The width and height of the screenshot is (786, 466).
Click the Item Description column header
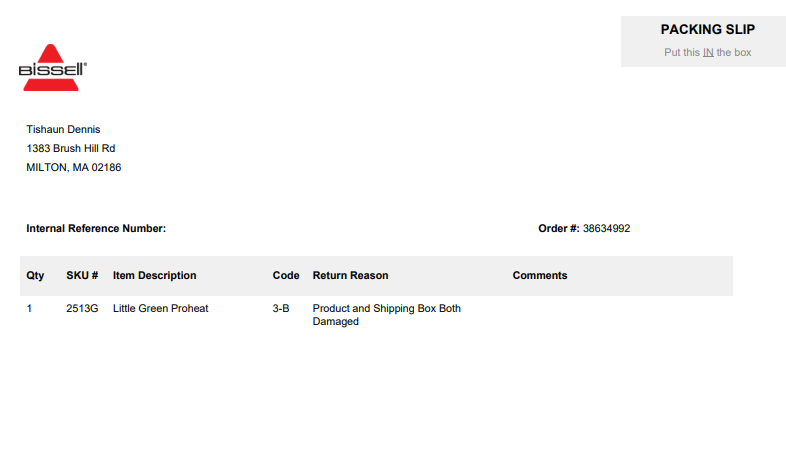tap(154, 276)
